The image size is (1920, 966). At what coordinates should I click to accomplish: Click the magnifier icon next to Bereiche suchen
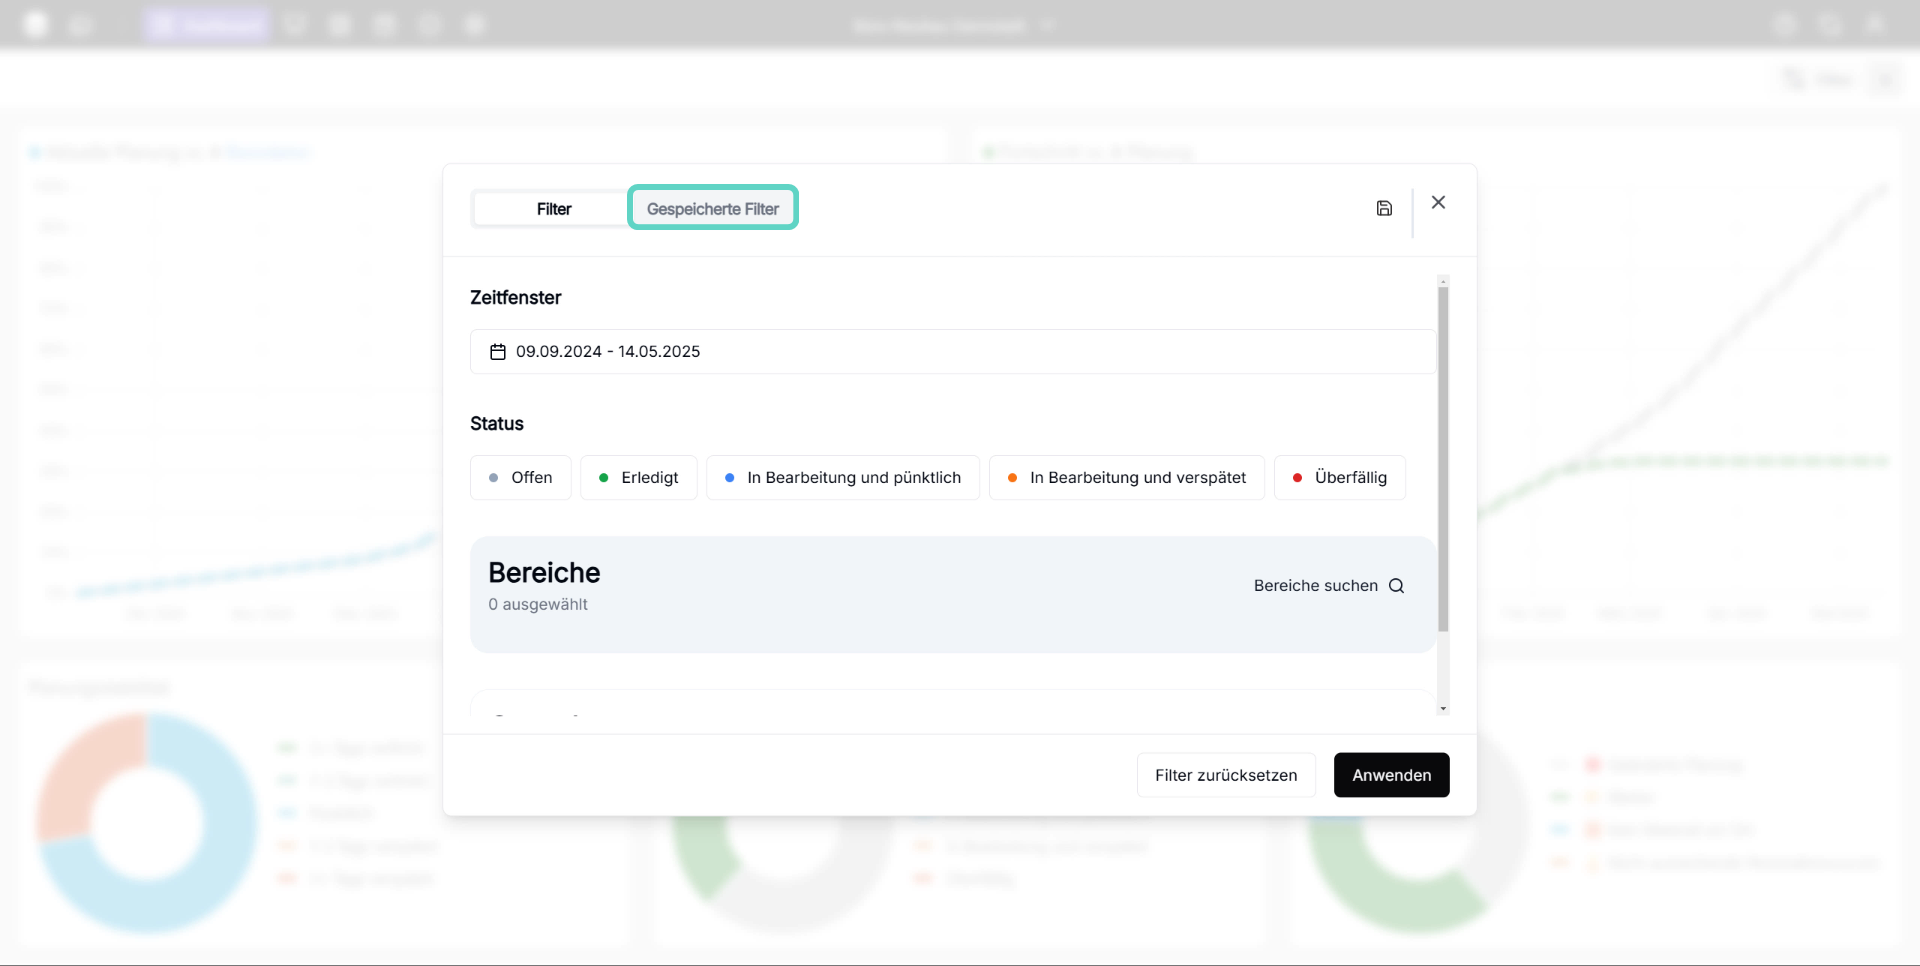point(1397,586)
